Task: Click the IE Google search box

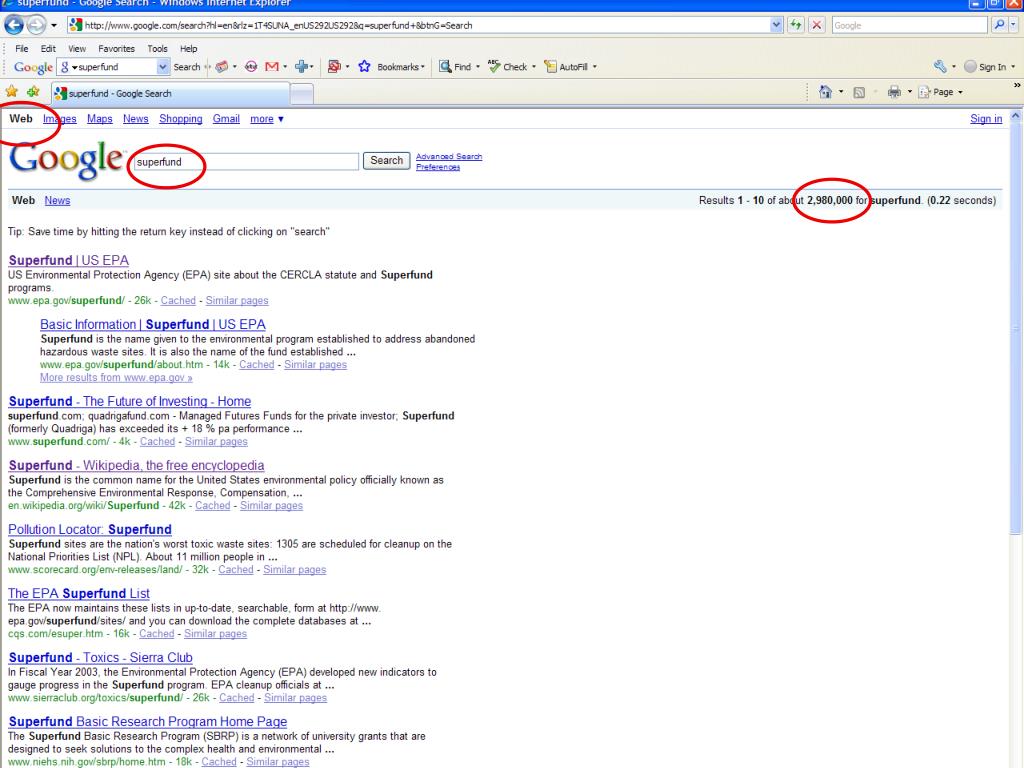Action: pos(909,25)
